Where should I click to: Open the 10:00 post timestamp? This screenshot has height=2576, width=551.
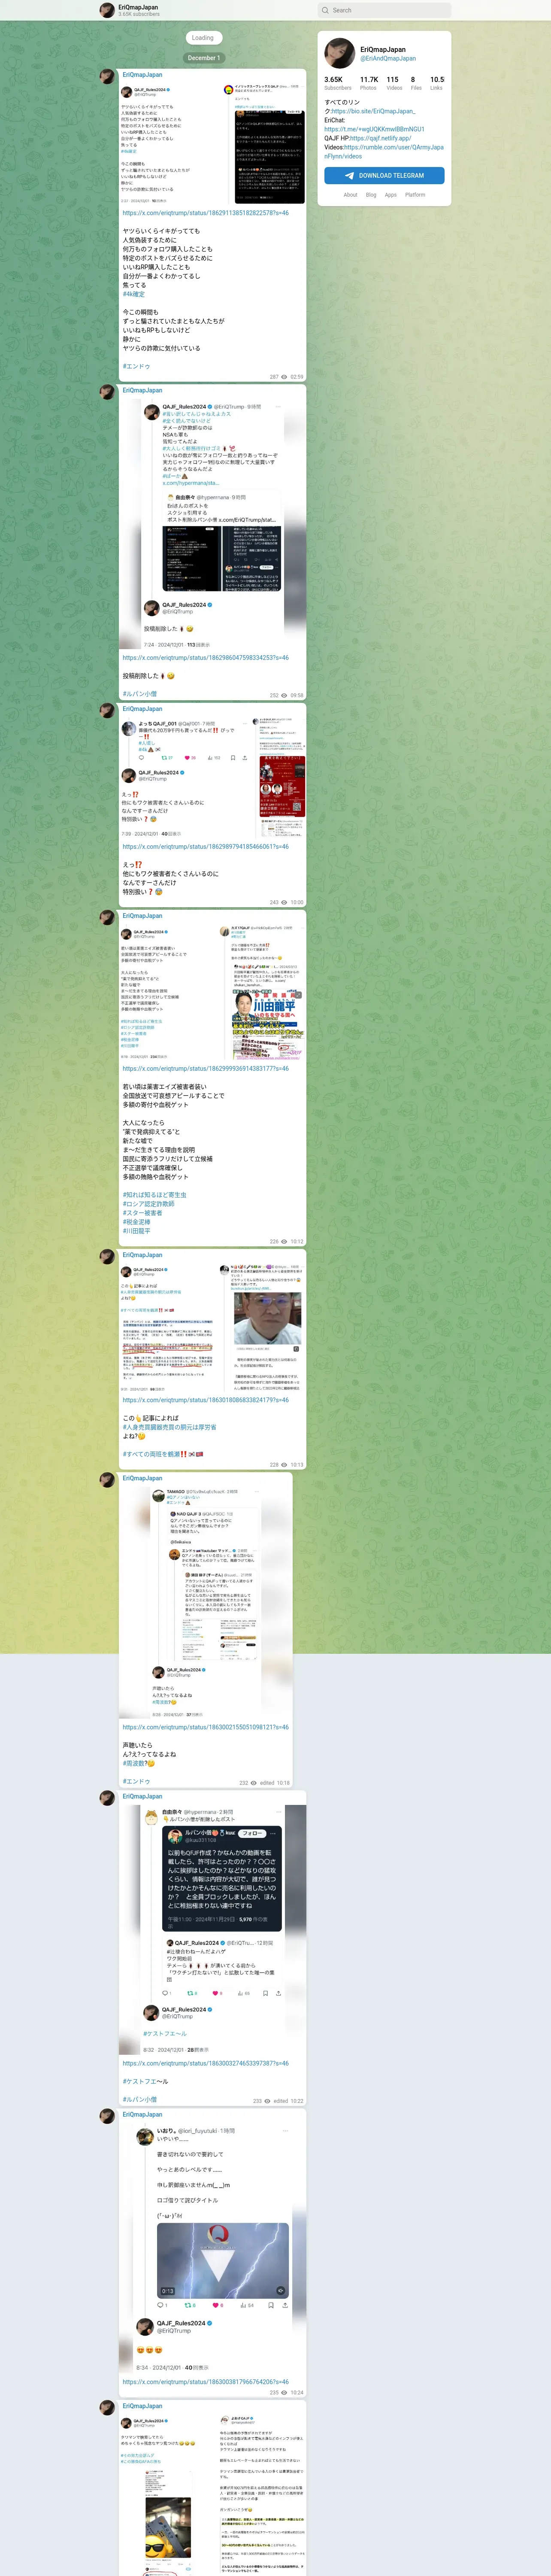[x=297, y=902]
